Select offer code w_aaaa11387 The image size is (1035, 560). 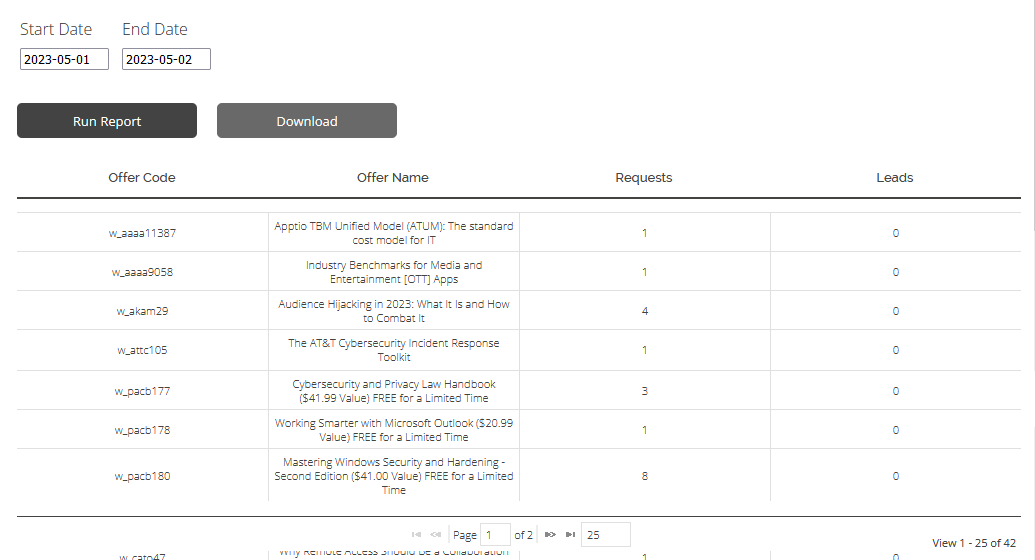[143, 232]
